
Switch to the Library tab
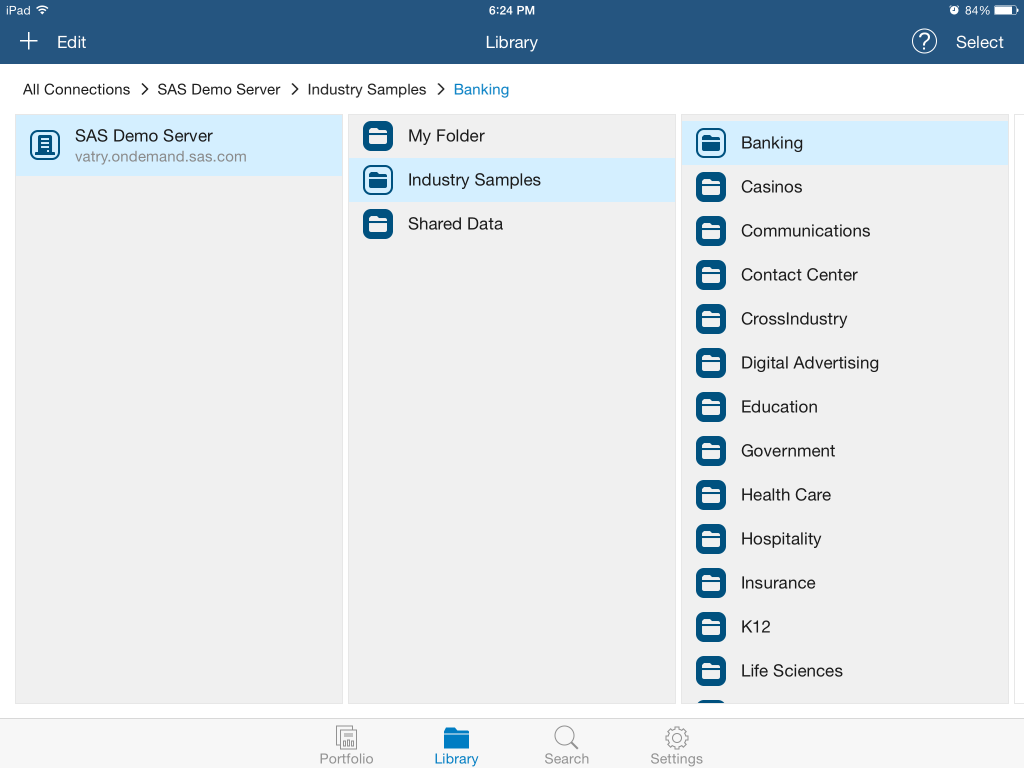coord(456,745)
